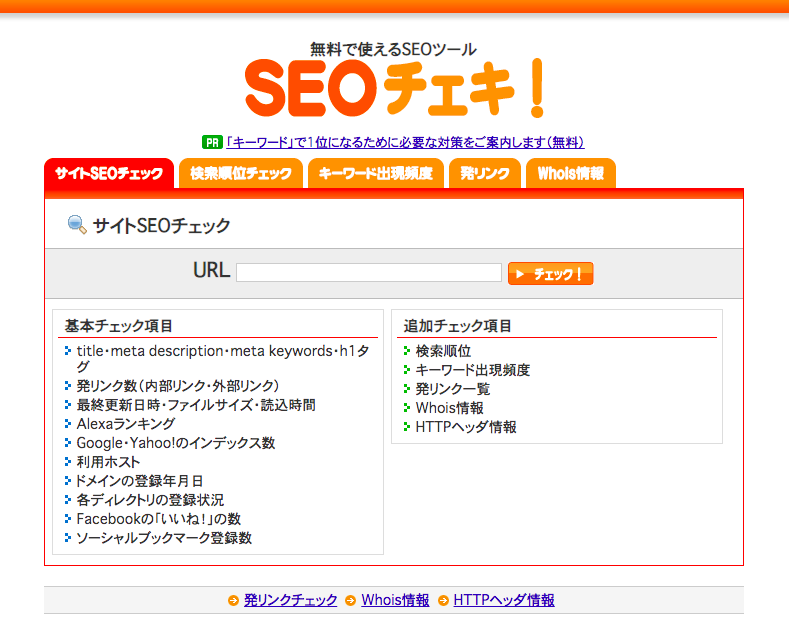Viewport: 789px width, 620px height.
Task: Click the Whois情報 item in additional checks
Action: coord(450,408)
